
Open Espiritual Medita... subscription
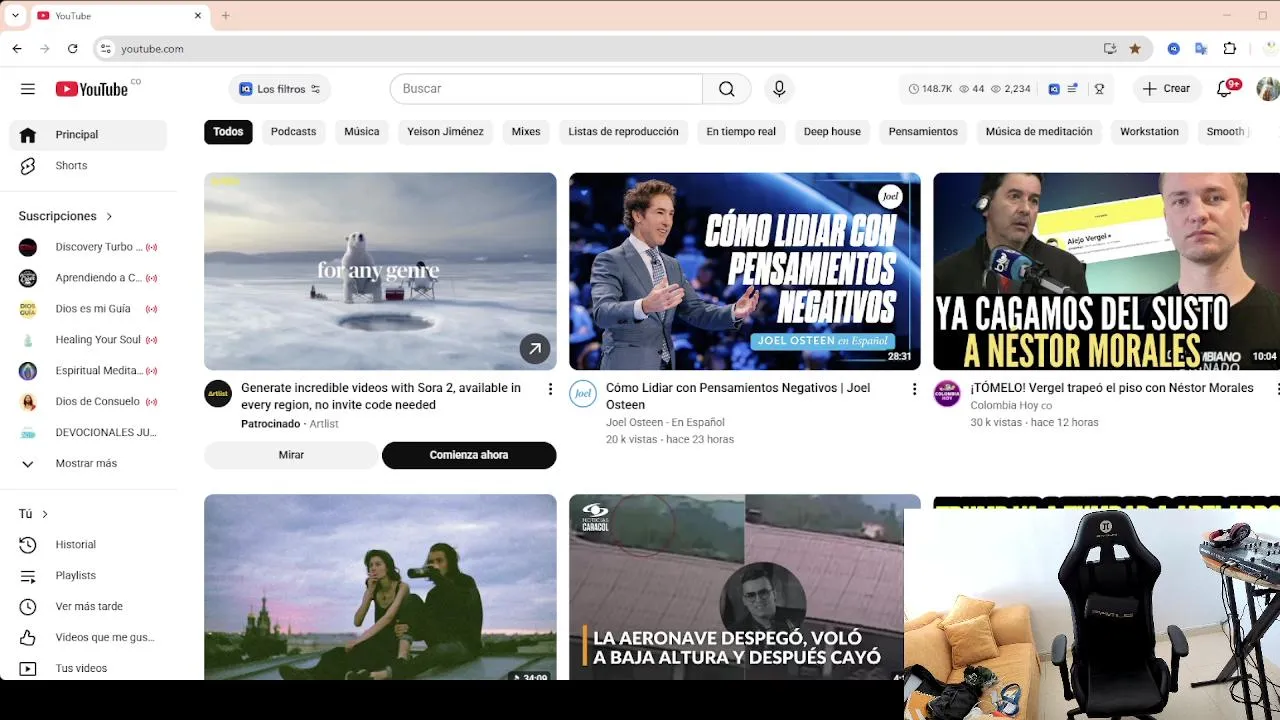click(88, 371)
